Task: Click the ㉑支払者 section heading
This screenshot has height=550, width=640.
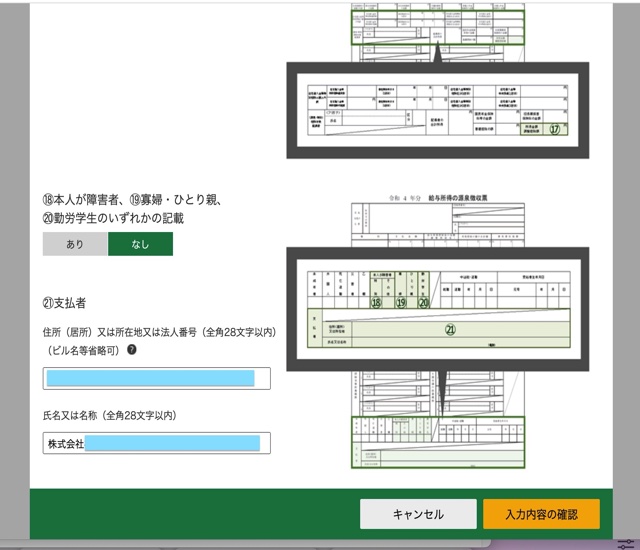Action: [69, 302]
